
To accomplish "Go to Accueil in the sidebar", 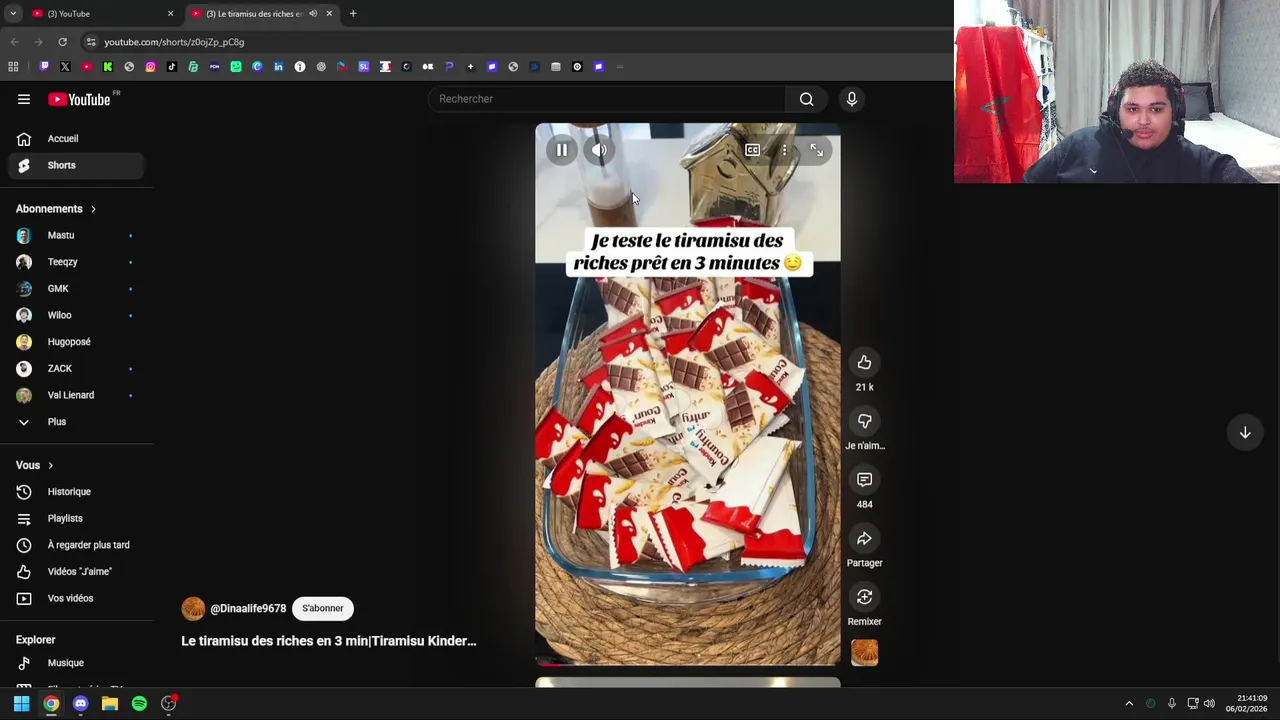I will [x=76, y=139].
